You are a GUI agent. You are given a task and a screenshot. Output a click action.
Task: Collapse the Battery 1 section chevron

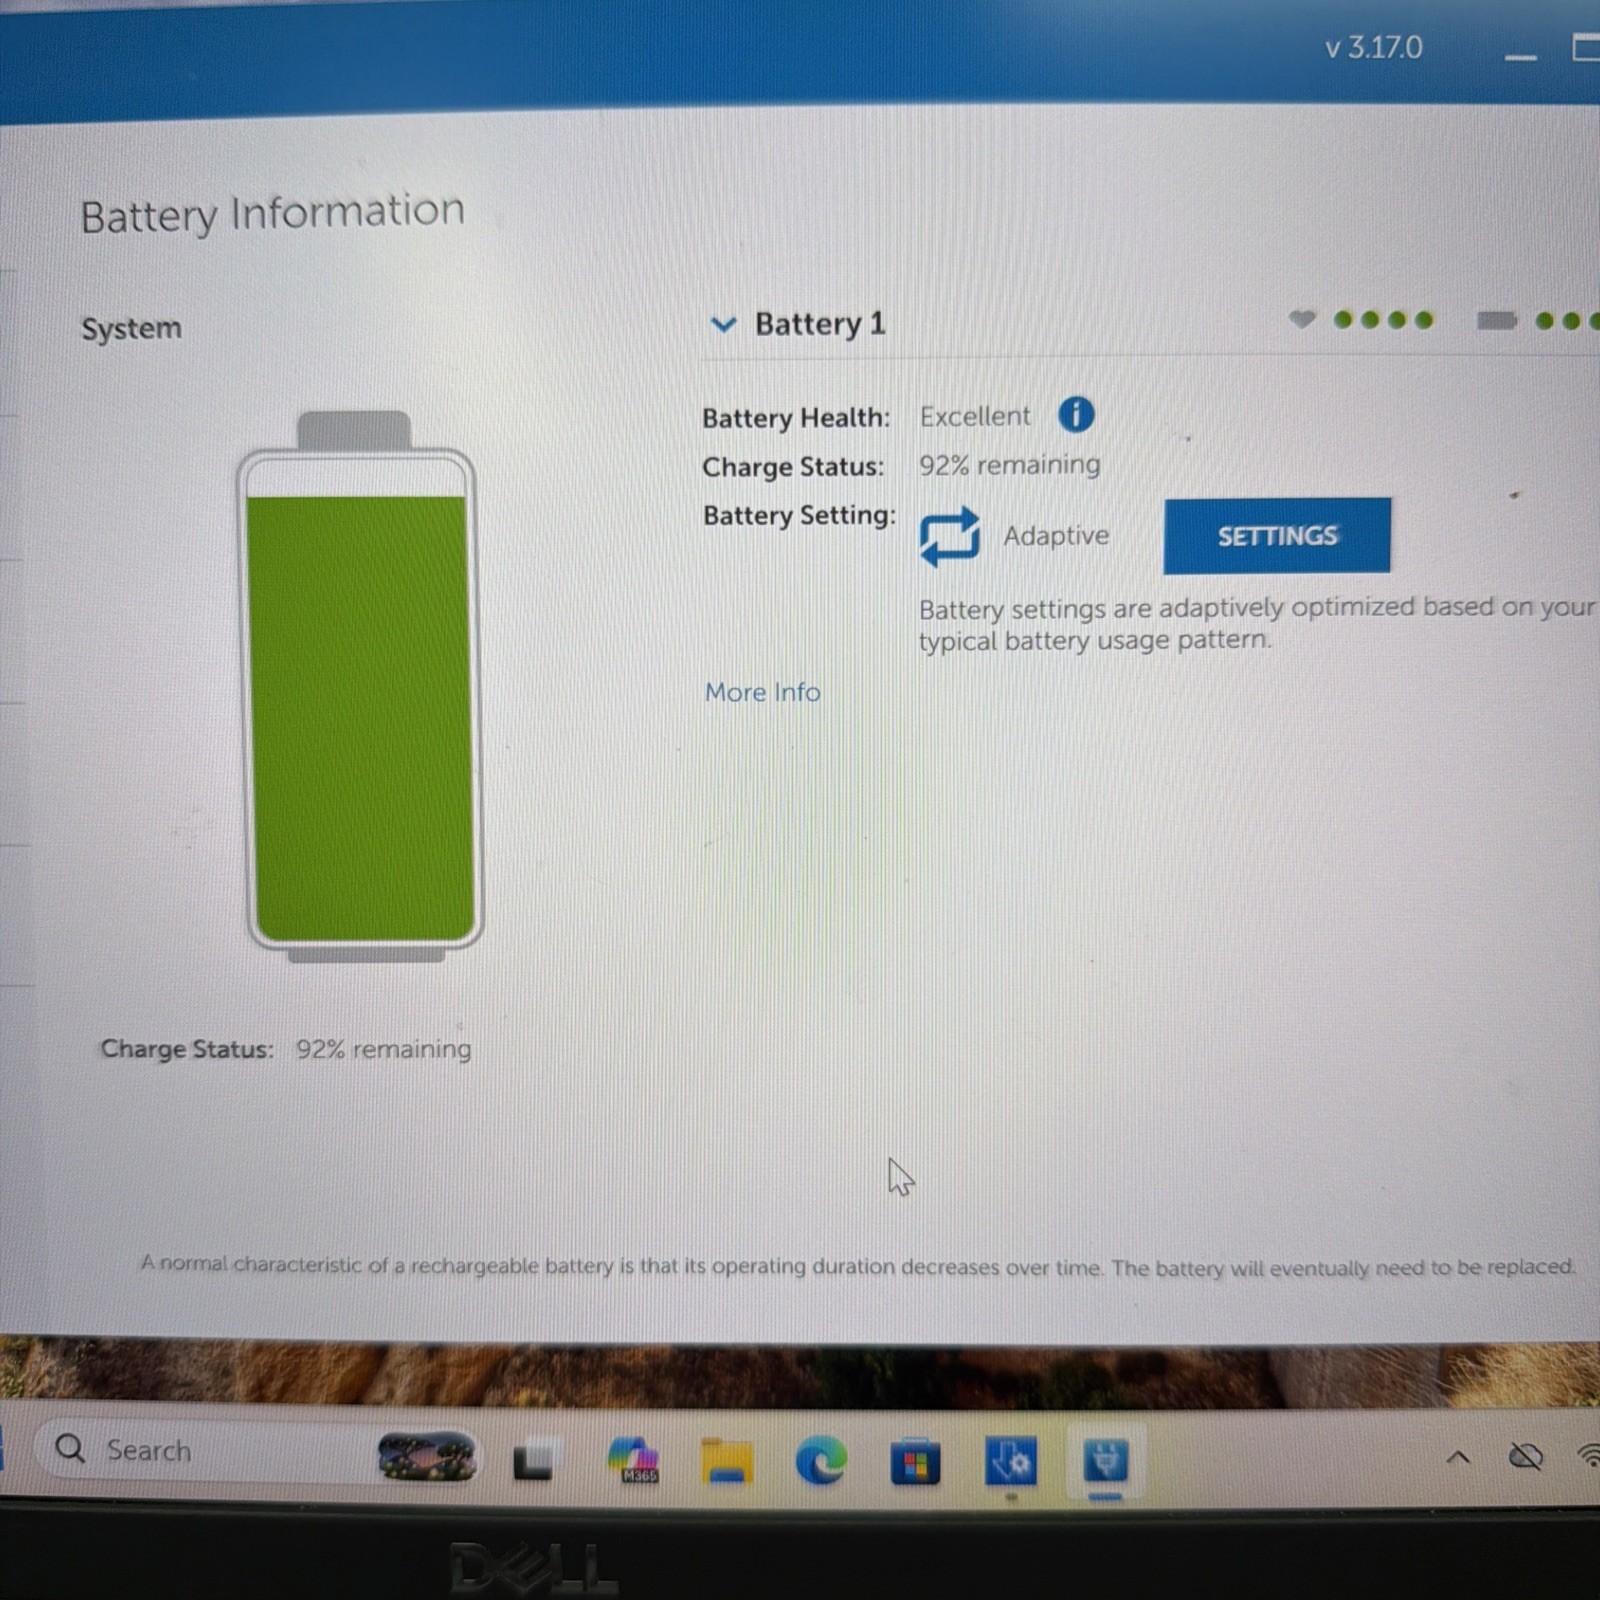[x=723, y=325]
